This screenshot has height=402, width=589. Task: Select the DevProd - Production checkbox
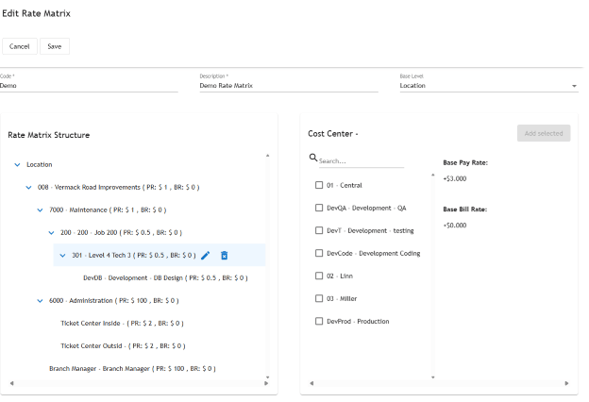(319, 321)
